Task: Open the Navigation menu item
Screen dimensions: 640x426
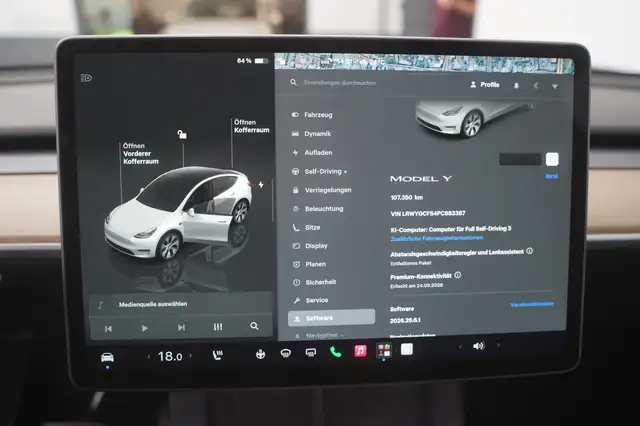Action: pyautogui.click(x=319, y=336)
